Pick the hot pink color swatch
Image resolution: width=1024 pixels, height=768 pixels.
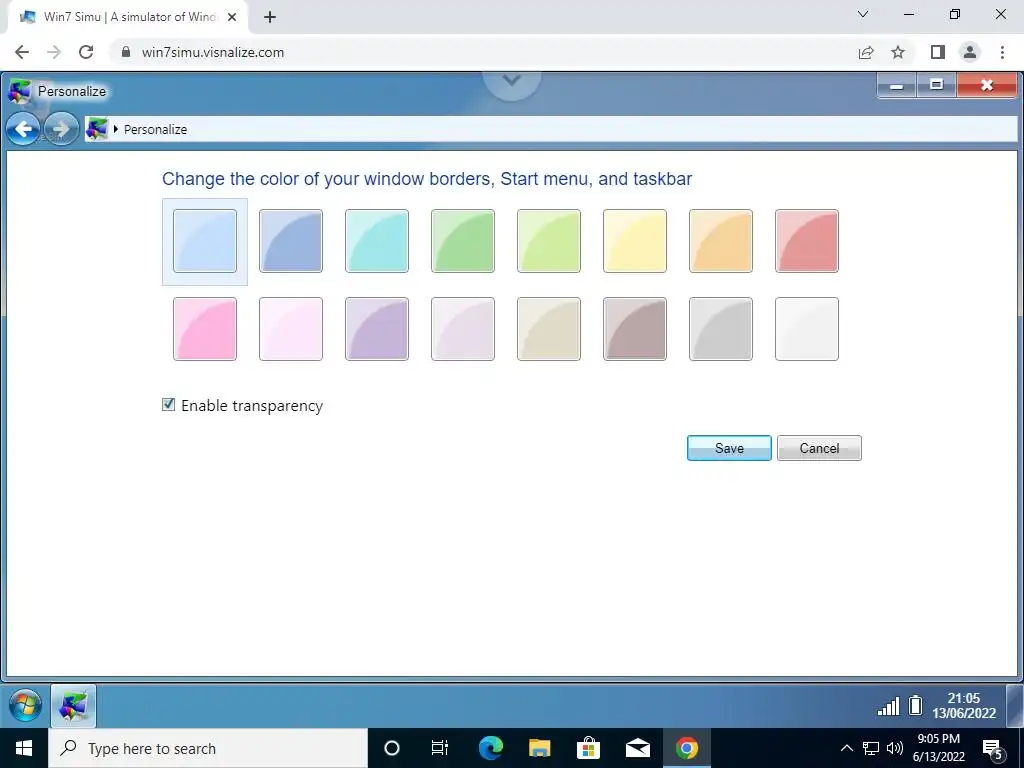point(205,329)
